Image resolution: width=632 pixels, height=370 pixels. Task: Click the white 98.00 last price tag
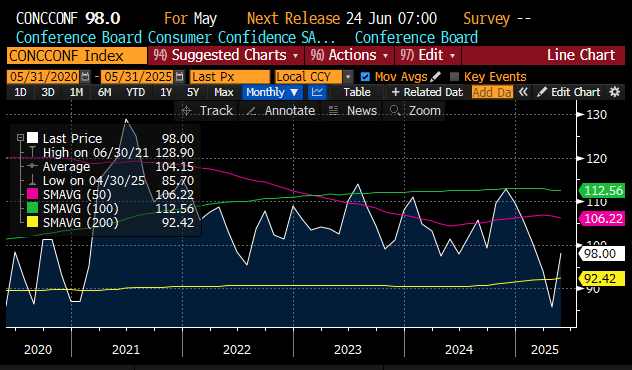[x=601, y=254]
